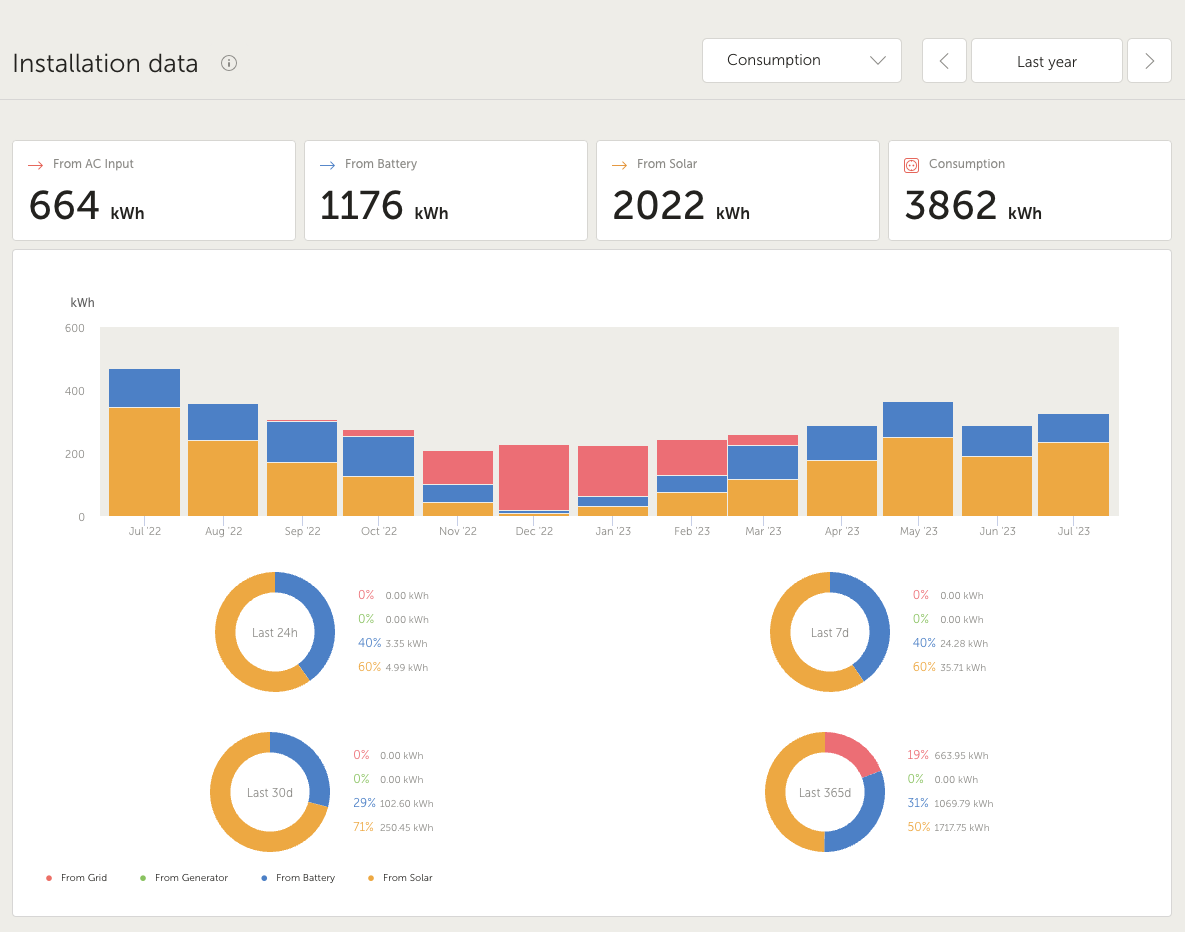This screenshot has width=1185, height=932.
Task: Select the Last 24h donut chart
Action: pos(275,632)
